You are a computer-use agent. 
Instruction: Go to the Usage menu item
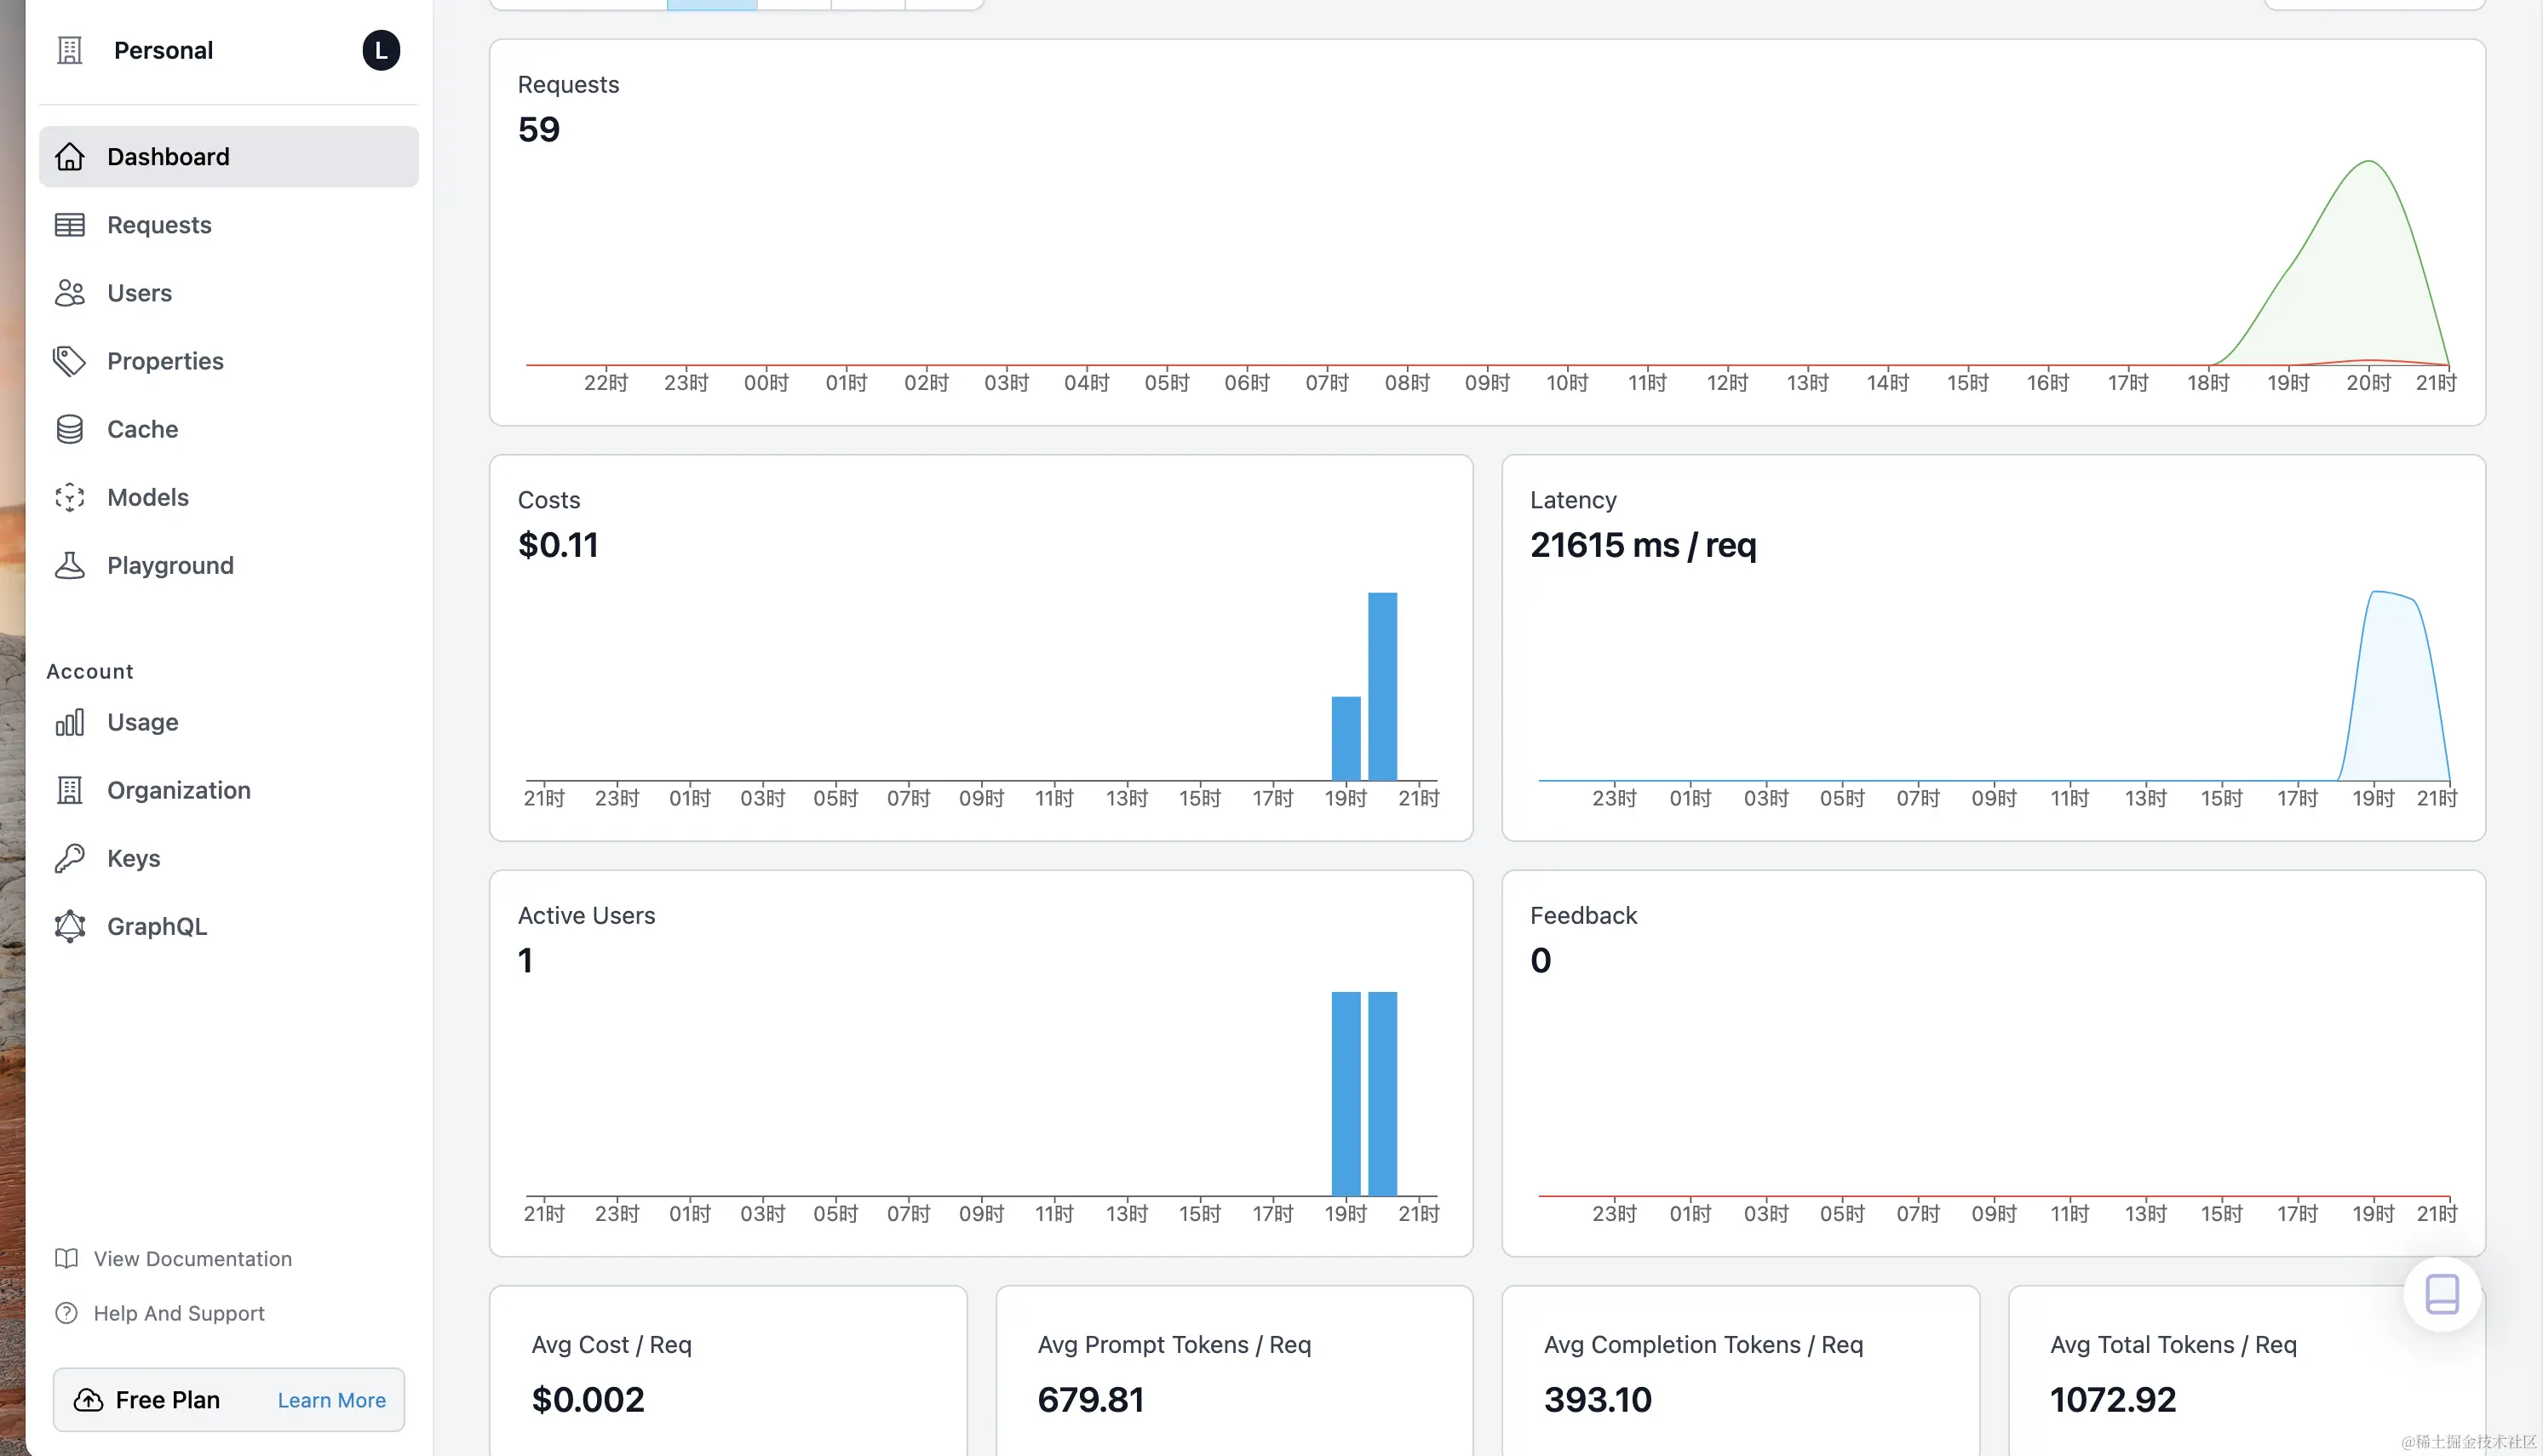point(142,722)
